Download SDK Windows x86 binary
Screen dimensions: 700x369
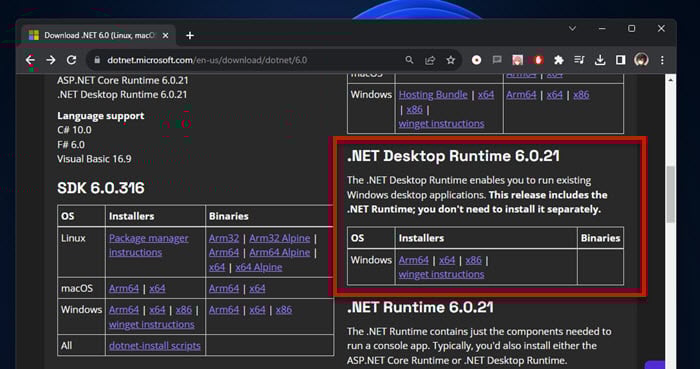(283, 310)
